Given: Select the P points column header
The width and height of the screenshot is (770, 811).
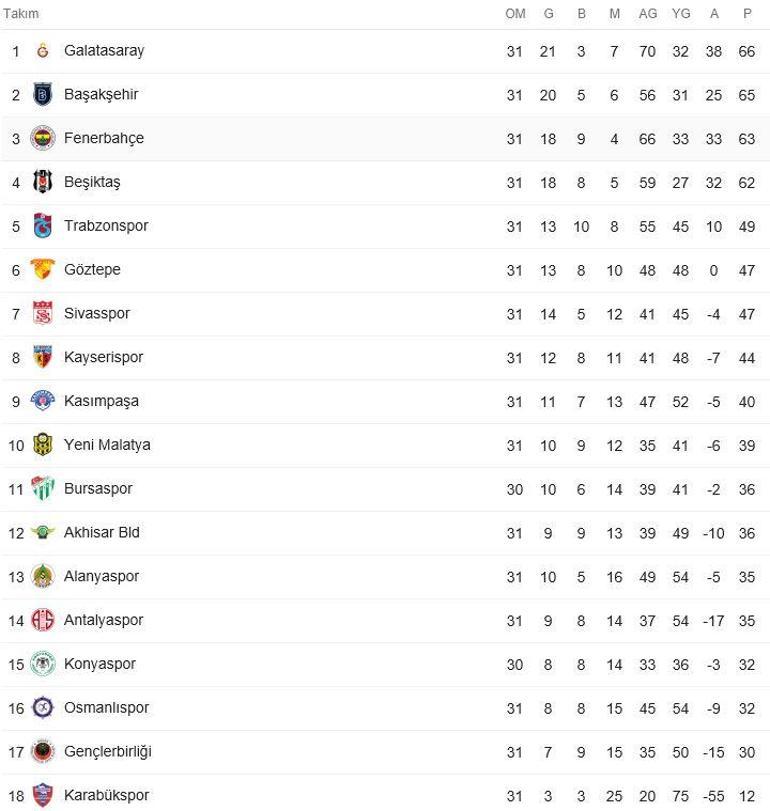Looking at the screenshot, I should click(747, 14).
